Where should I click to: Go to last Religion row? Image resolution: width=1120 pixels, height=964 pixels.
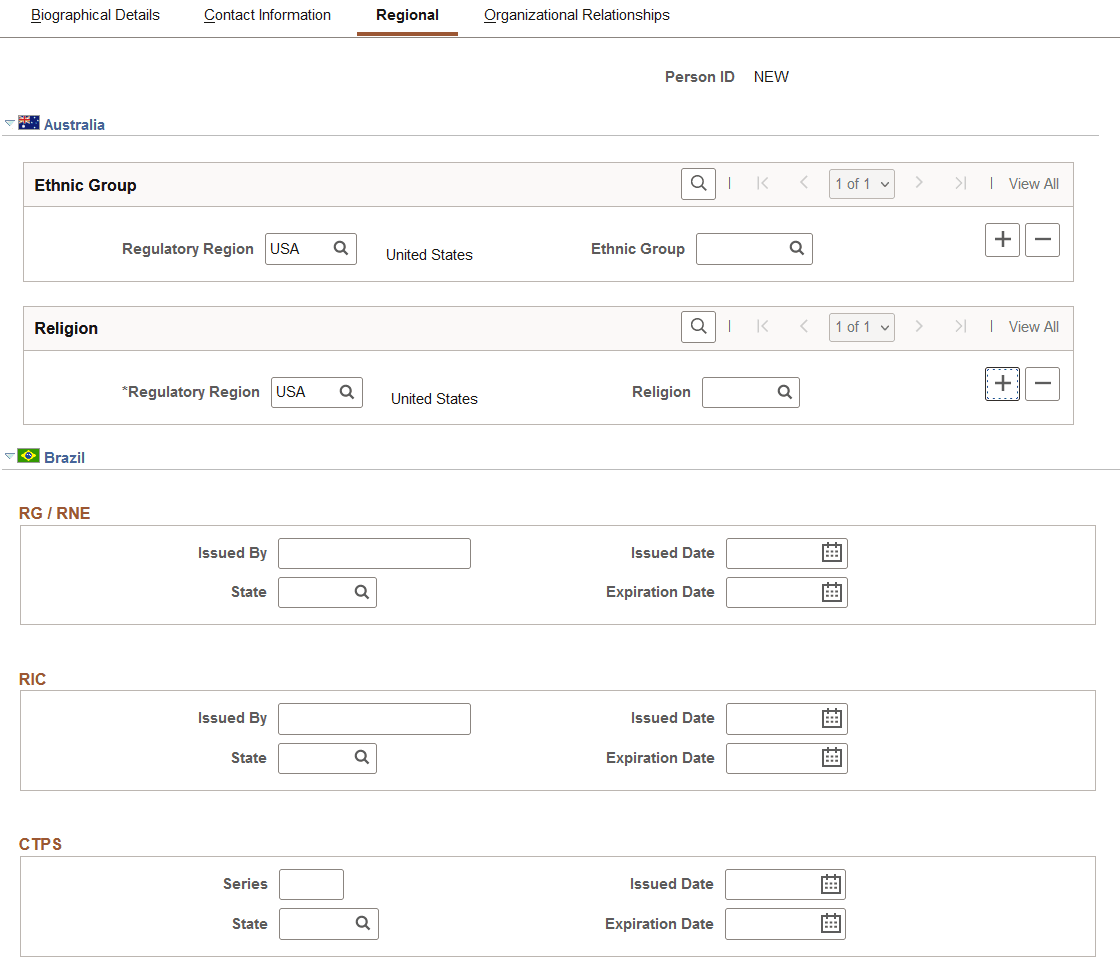click(x=961, y=326)
